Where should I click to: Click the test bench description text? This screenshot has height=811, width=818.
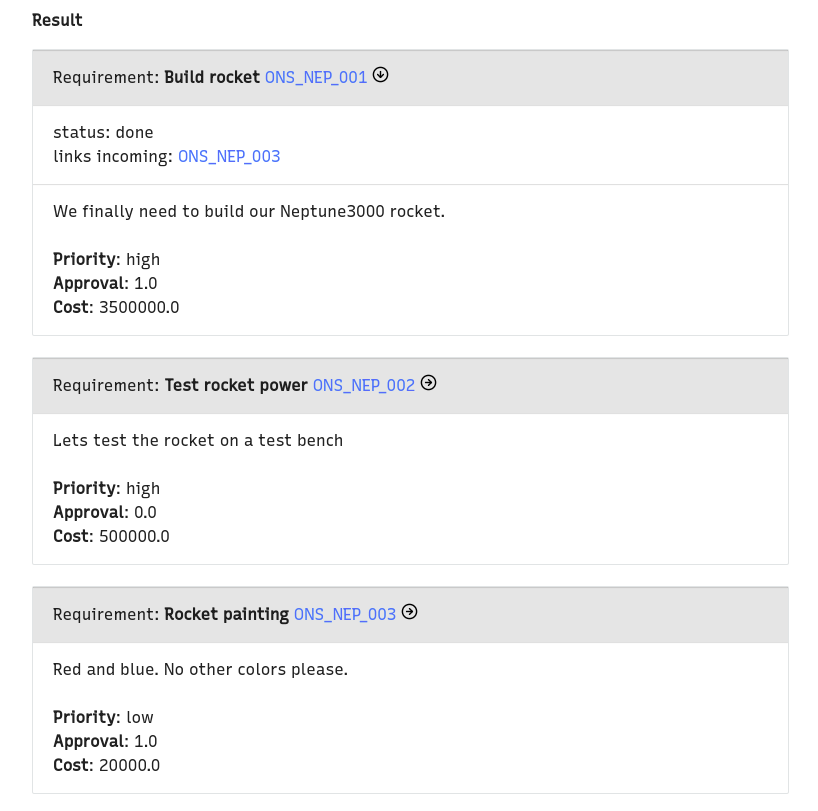pyautogui.click(x=198, y=440)
